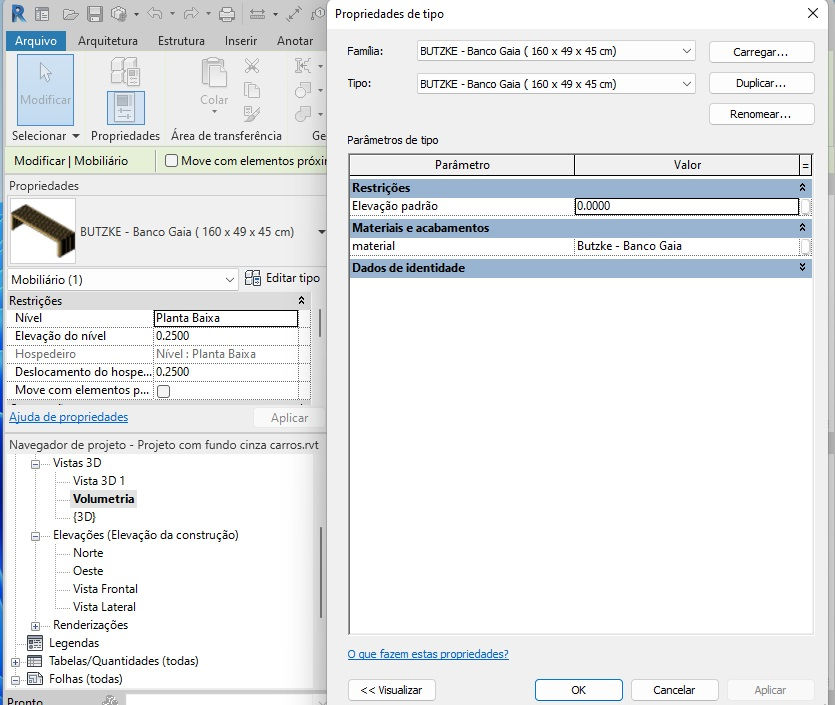The height and width of the screenshot is (705, 835).
Task: Click the Cope beam geometry icon
Action: coord(303,66)
